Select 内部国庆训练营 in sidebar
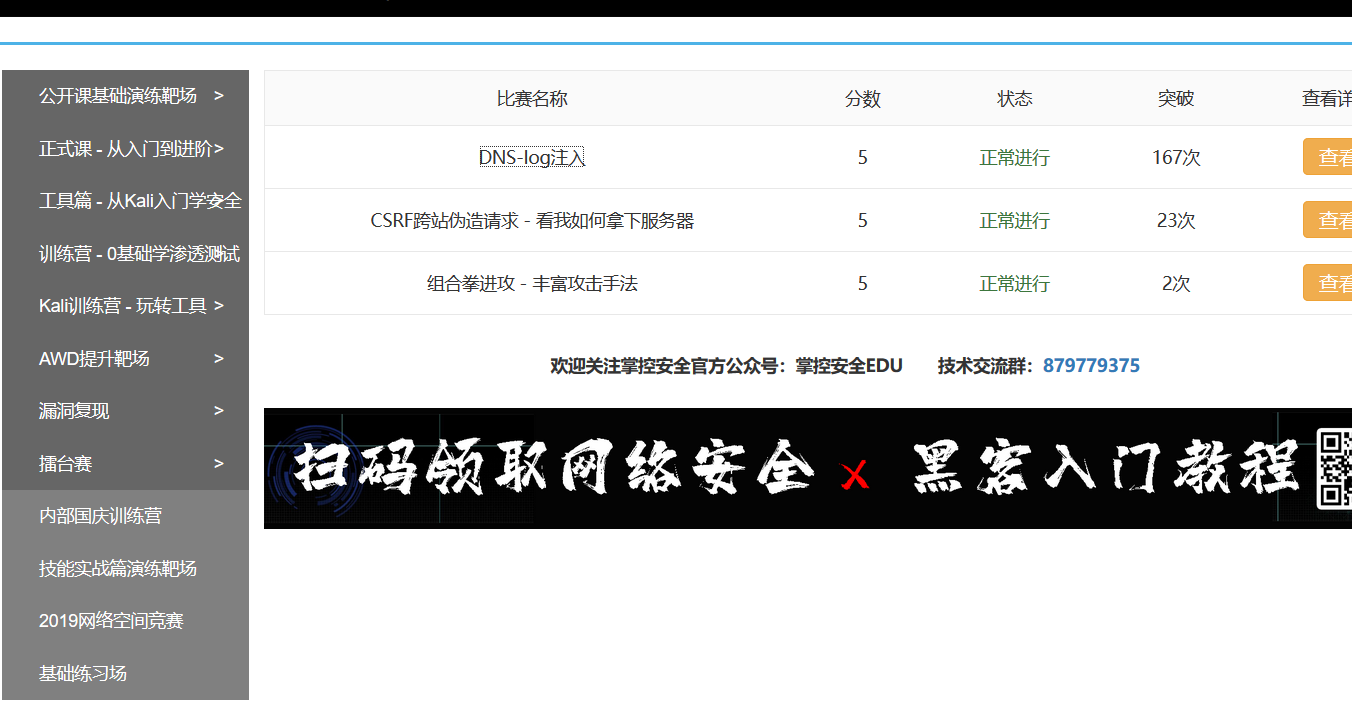 coord(100,516)
